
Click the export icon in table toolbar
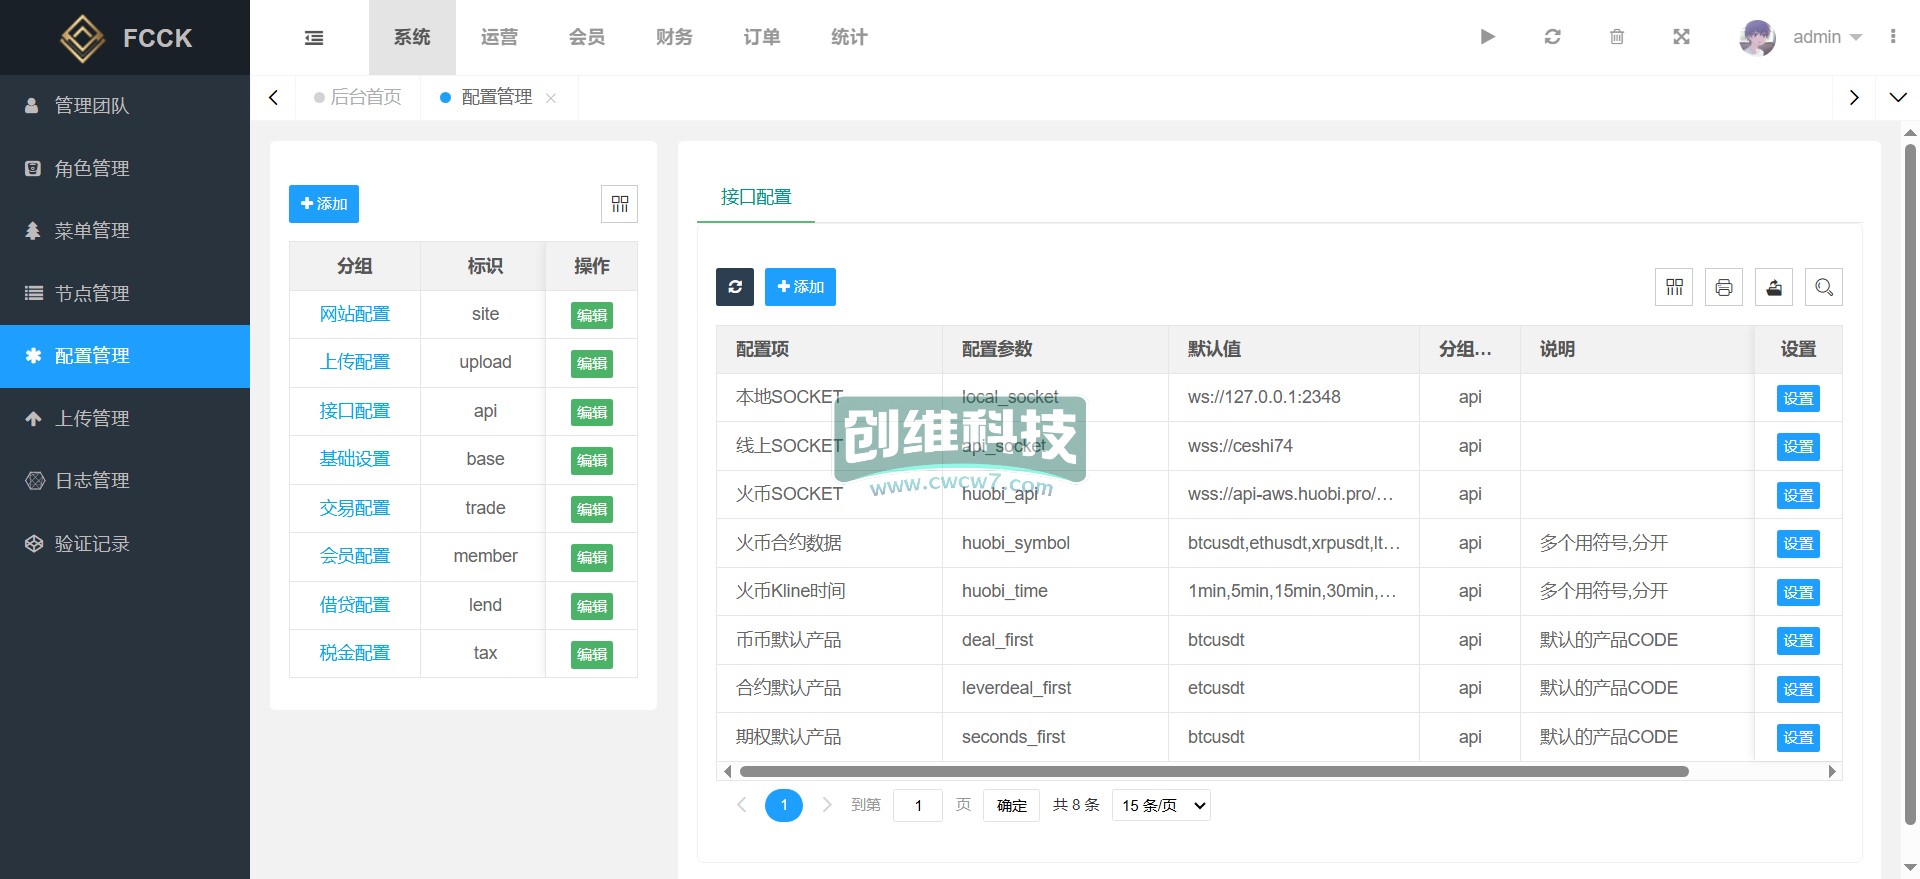click(x=1773, y=288)
